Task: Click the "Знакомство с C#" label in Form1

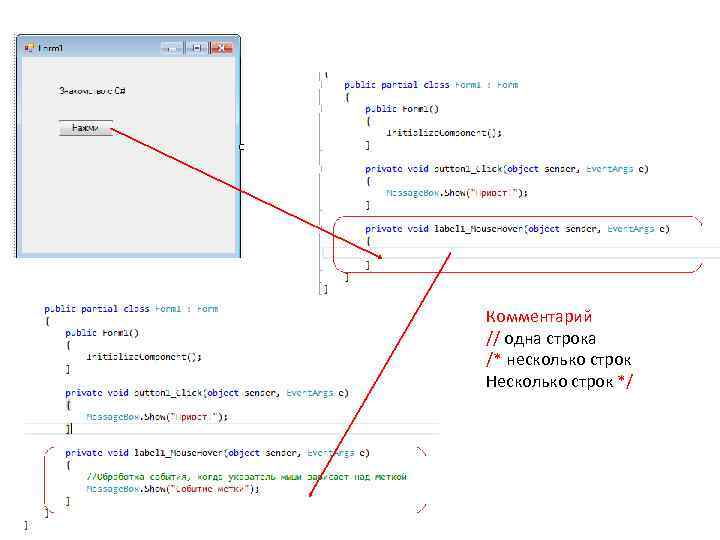Action: pos(92,91)
